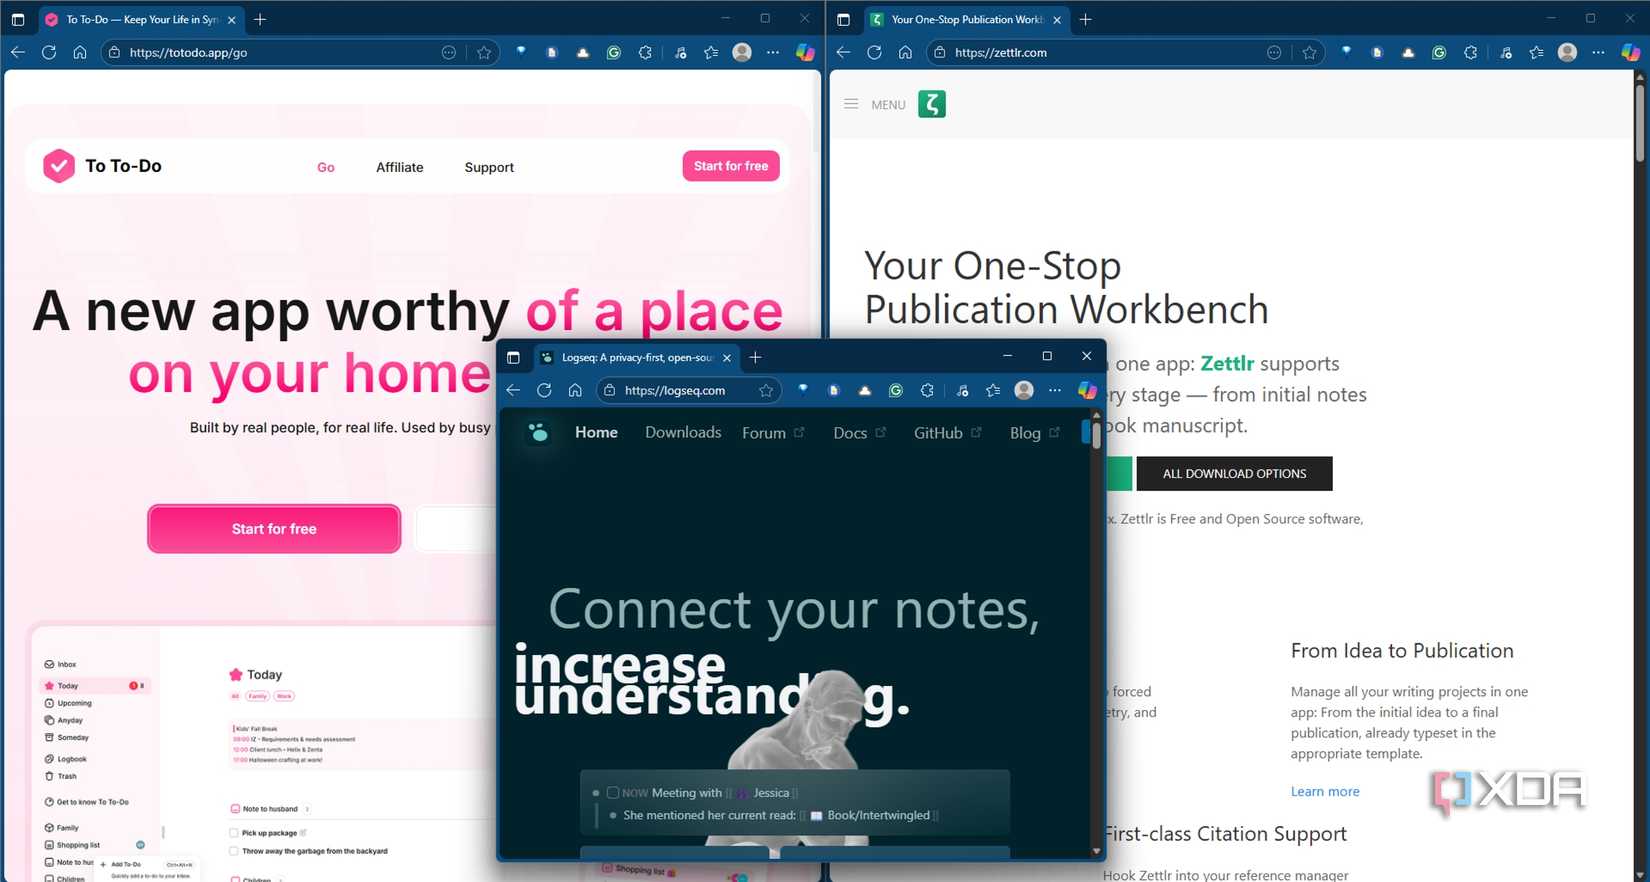Open Zettlr hamburger menu icon
This screenshot has width=1650, height=882.
point(851,104)
